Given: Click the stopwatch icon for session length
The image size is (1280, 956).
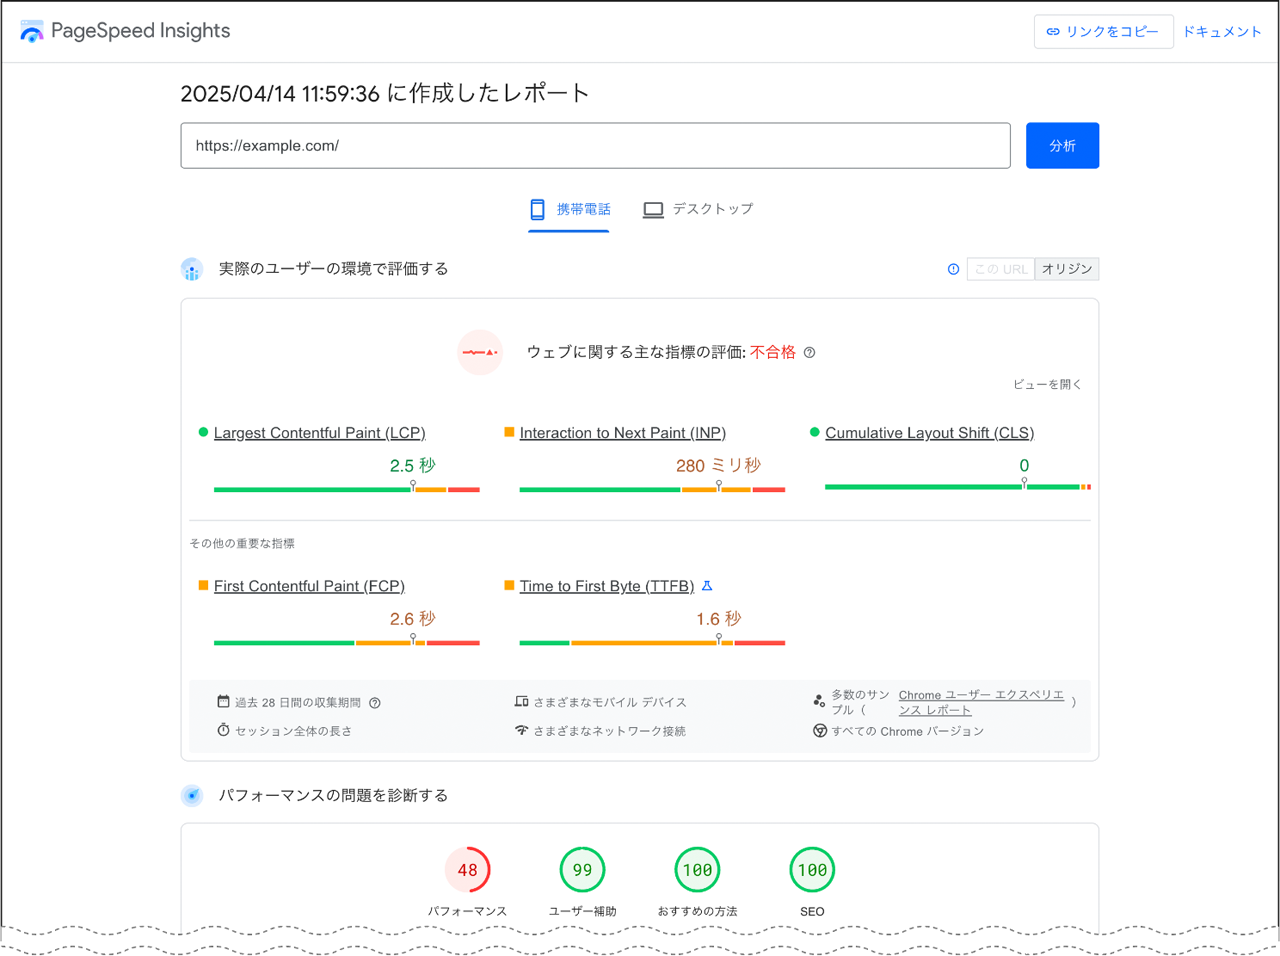Looking at the screenshot, I should tap(223, 730).
